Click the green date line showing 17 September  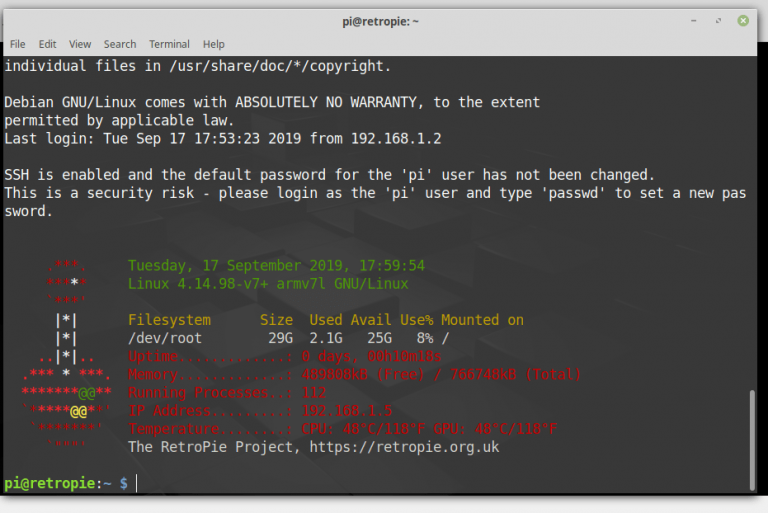[x=276, y=266]
